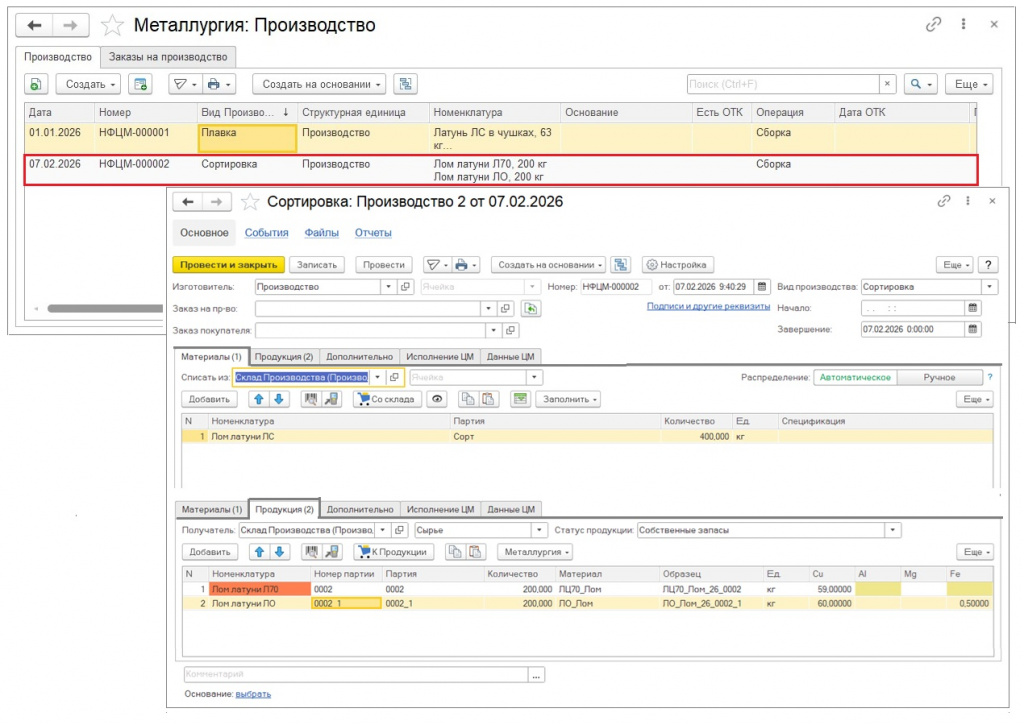Click structure icon left of Настройка button
Viewport: 1024px width, 725px height.
coord(620,265)
